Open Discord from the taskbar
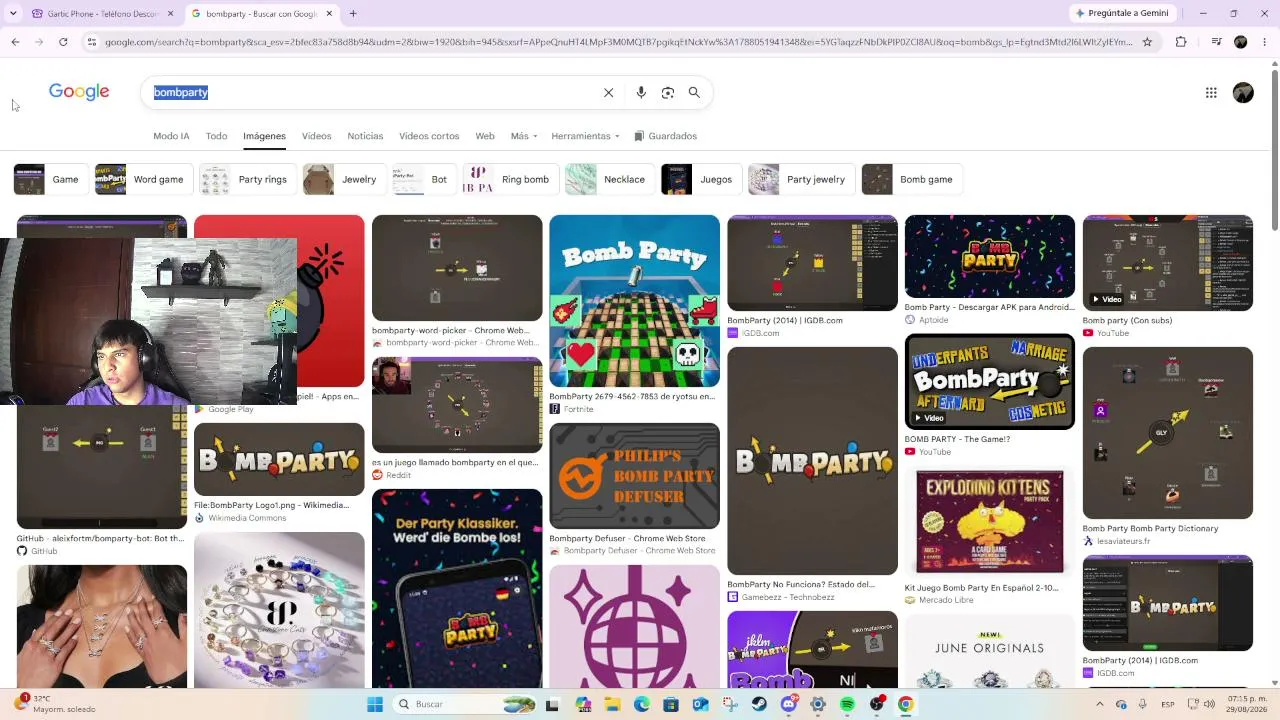This screenshot has width=1280, height=720. [789, 704]
